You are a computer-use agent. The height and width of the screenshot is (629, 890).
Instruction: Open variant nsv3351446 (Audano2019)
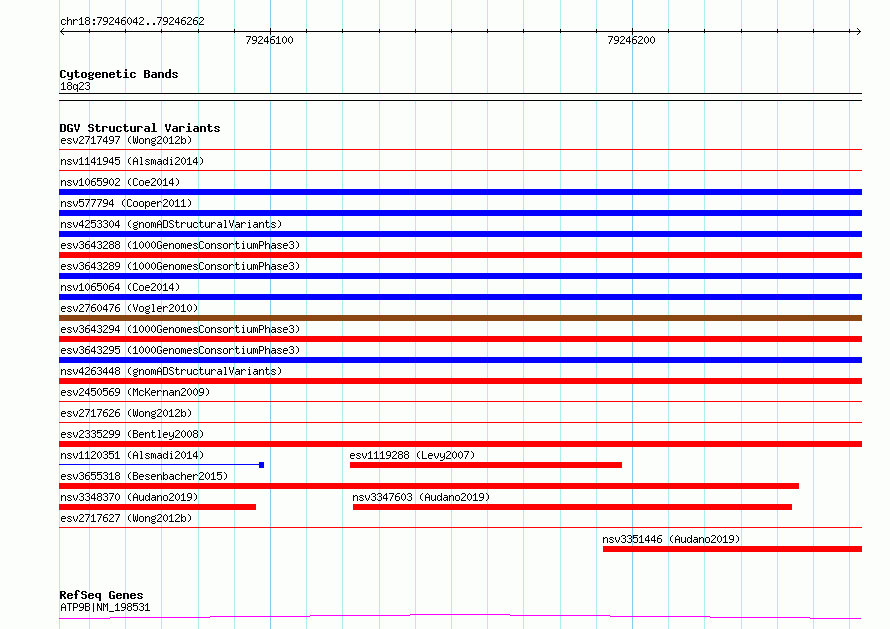tap(671, 539)
